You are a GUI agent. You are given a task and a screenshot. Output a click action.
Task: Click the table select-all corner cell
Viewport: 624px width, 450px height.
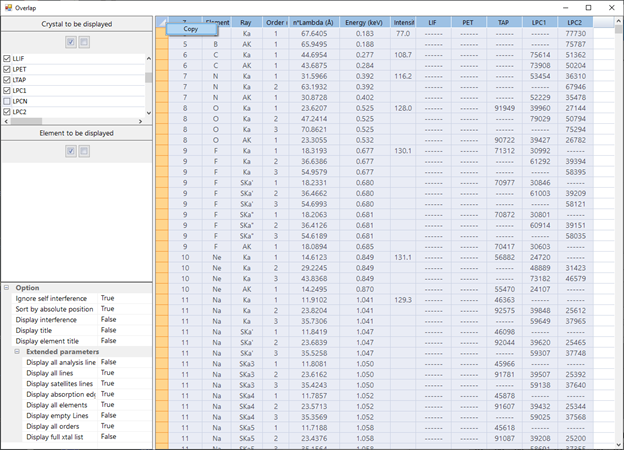coord(162,21)
